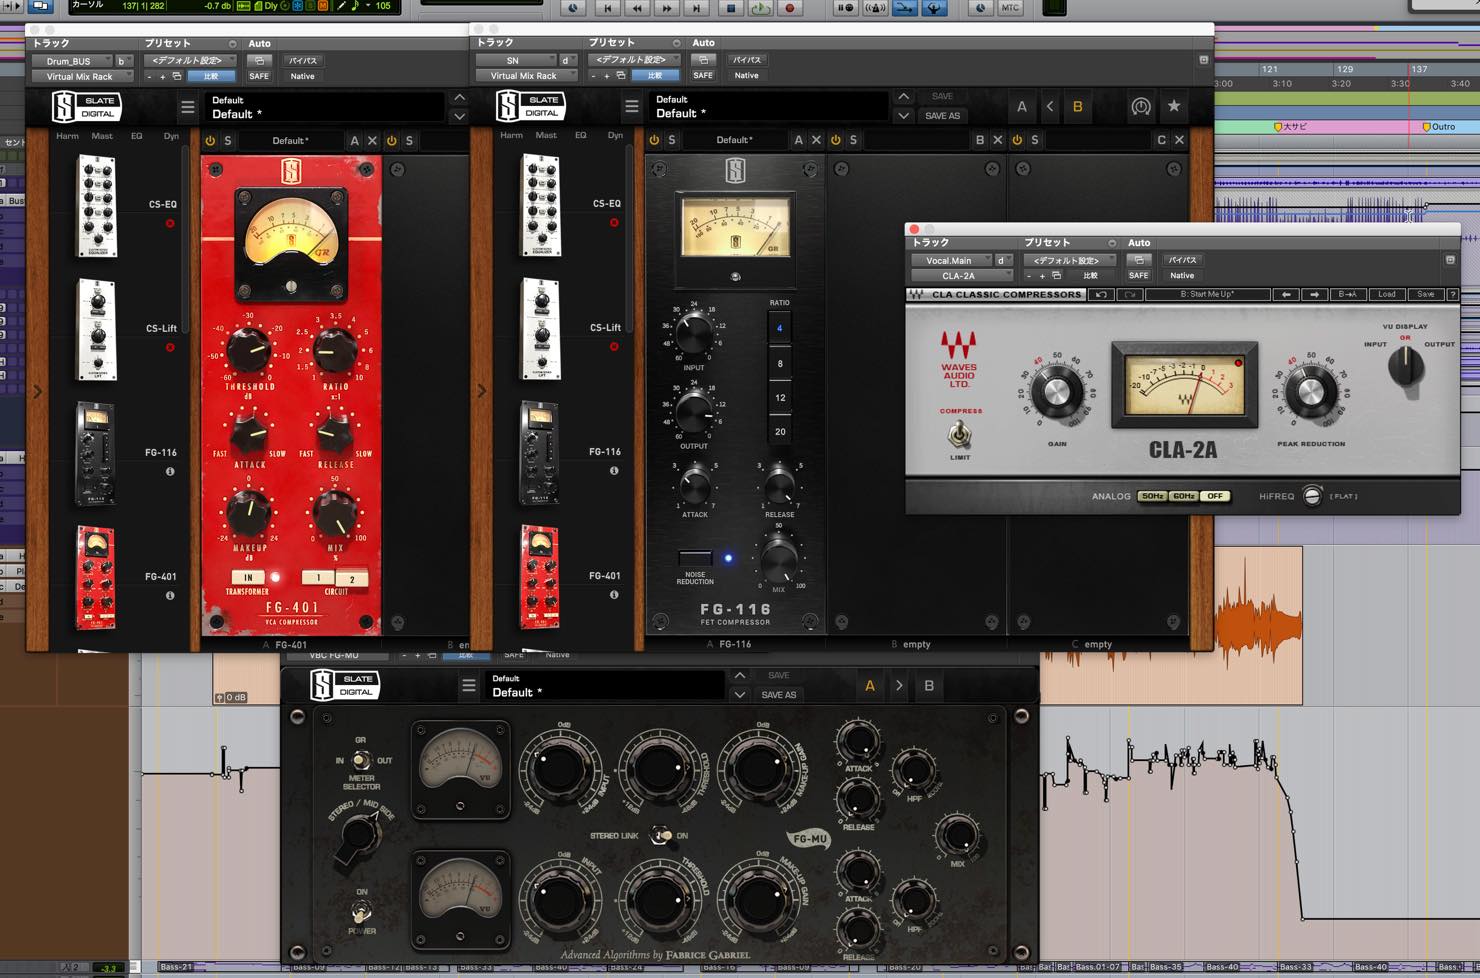The image size is (1480, 978).
Task: Click the Pro Tools stop button
Action: pos(730,8)
